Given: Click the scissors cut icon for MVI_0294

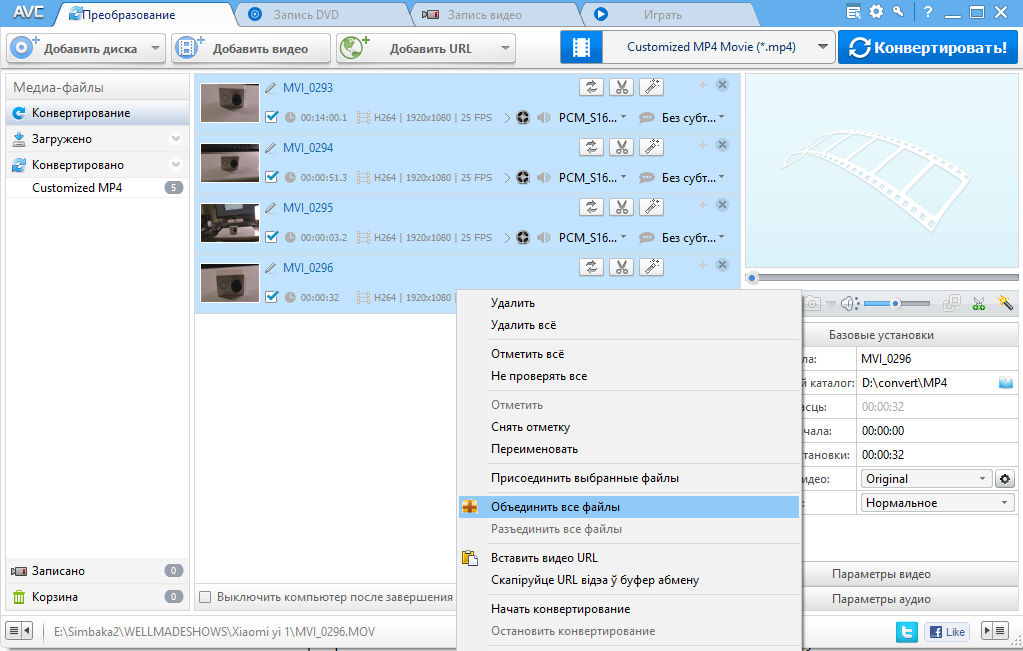Looking at the screenshot, I should click(x=621, y=147).
